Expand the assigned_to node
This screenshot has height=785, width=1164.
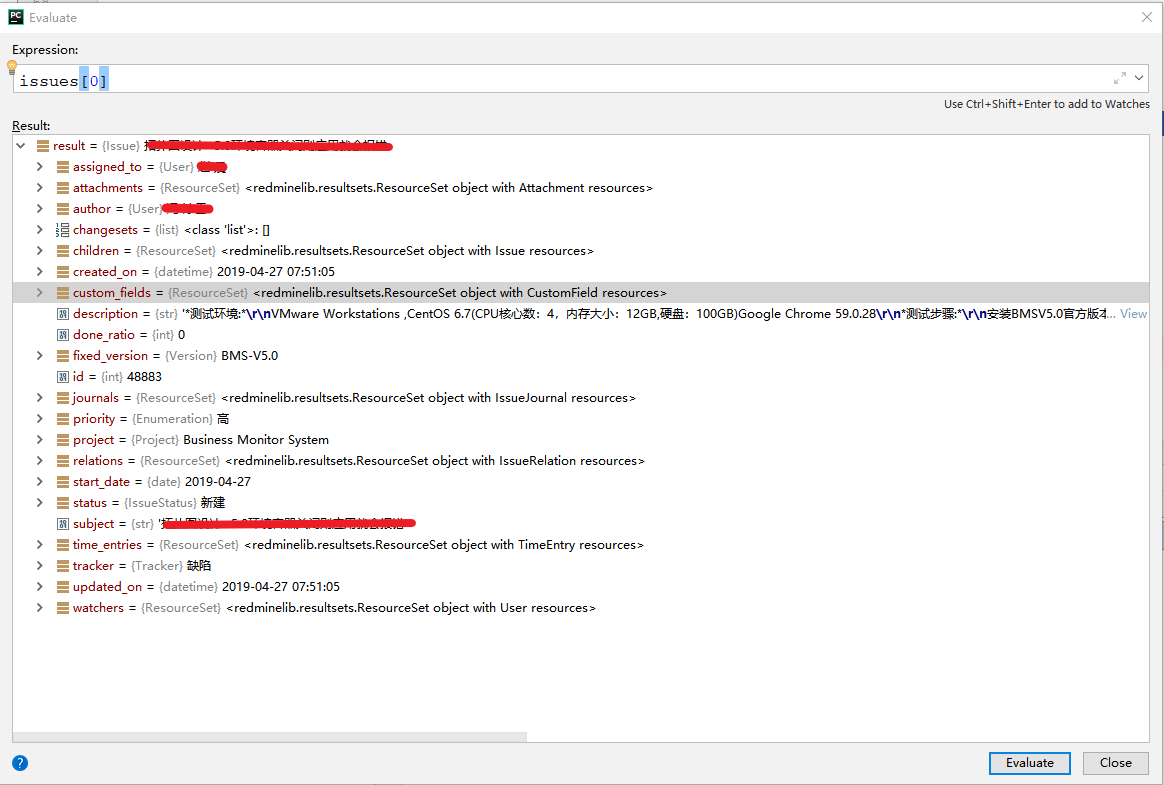click(39, 166)
